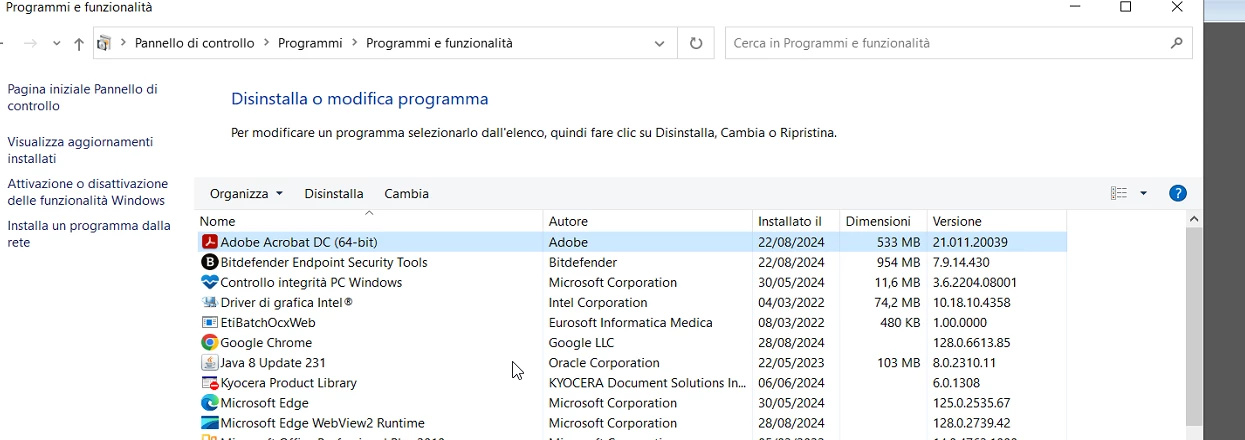This screenshot has height=440, width=1245.
Task: Click the Disinstalla toolbar button
Action: tap(334, 193)
